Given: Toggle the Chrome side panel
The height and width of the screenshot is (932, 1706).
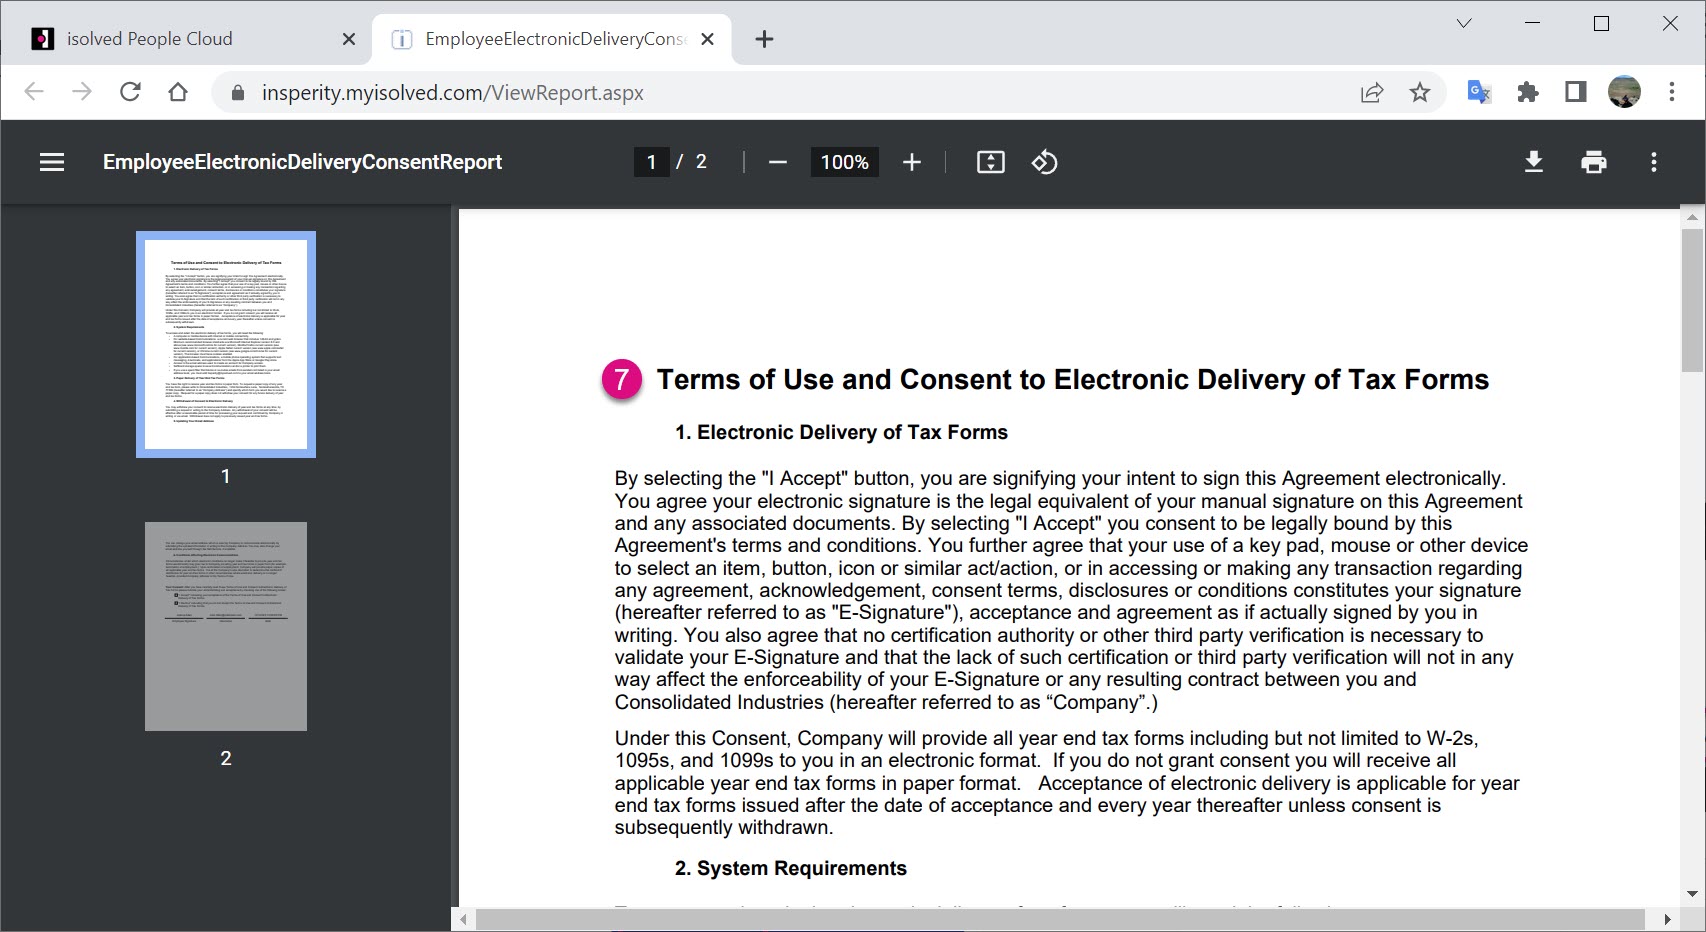Looking at the screenshot, I should click(x=1575, y=93).
